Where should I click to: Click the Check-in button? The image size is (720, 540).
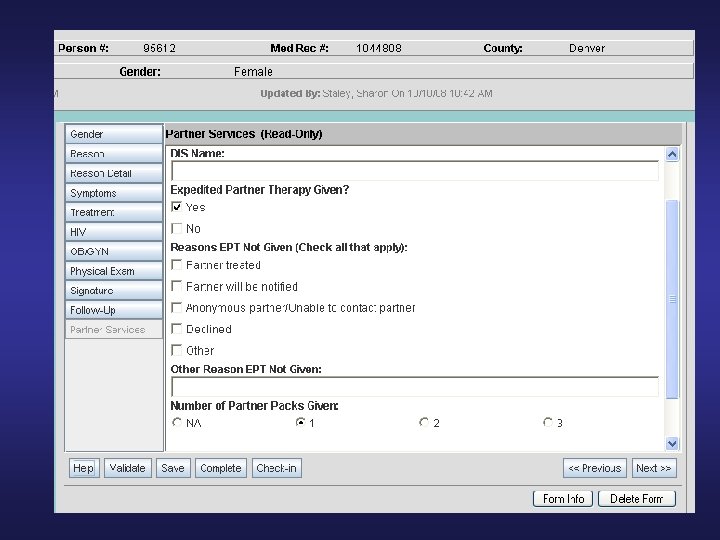276,468
